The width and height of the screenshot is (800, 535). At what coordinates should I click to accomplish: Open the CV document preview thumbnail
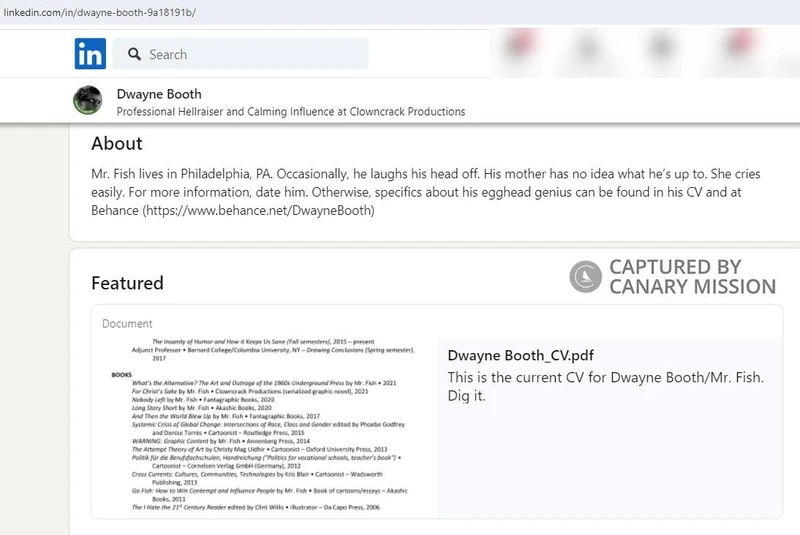tap(264, 425)
